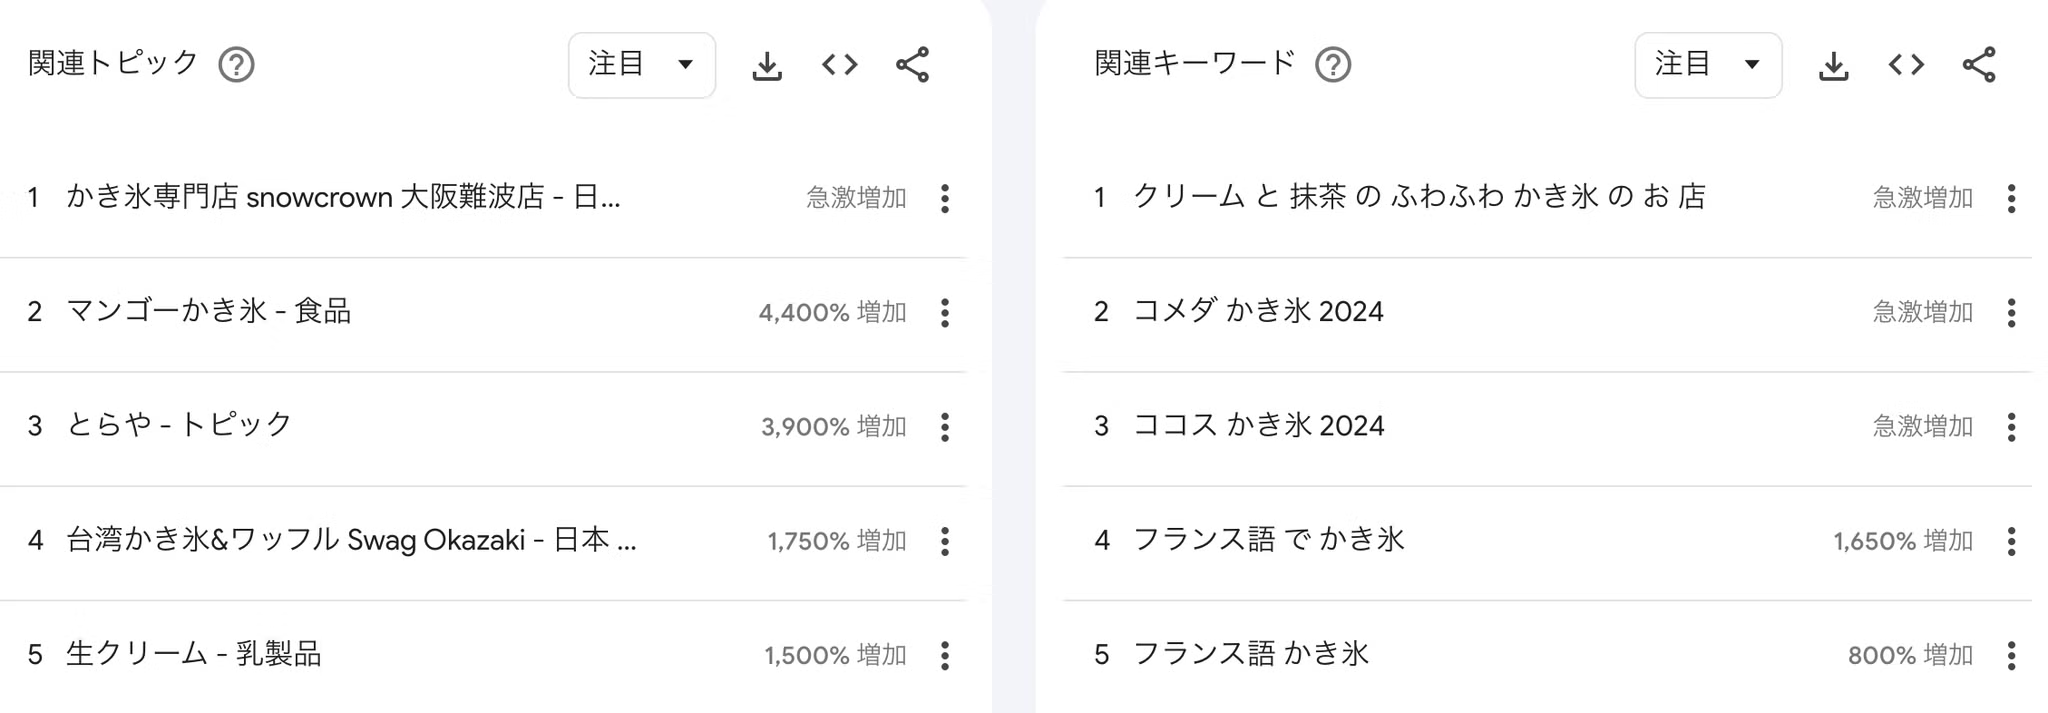This screenshot has height=713, width=2048.
Task: Open the とらや topic
Action: click(180, 425)
